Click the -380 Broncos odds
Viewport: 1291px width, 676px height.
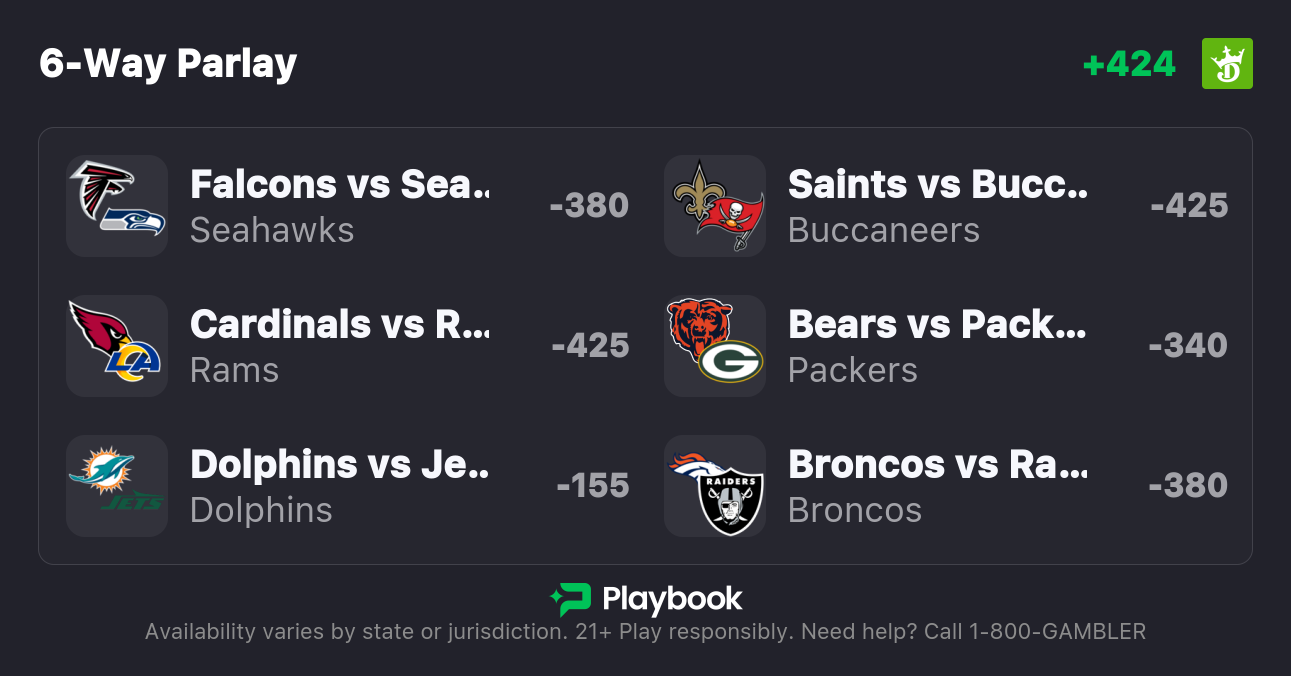pyautogui.click(x=1188, y=486)
